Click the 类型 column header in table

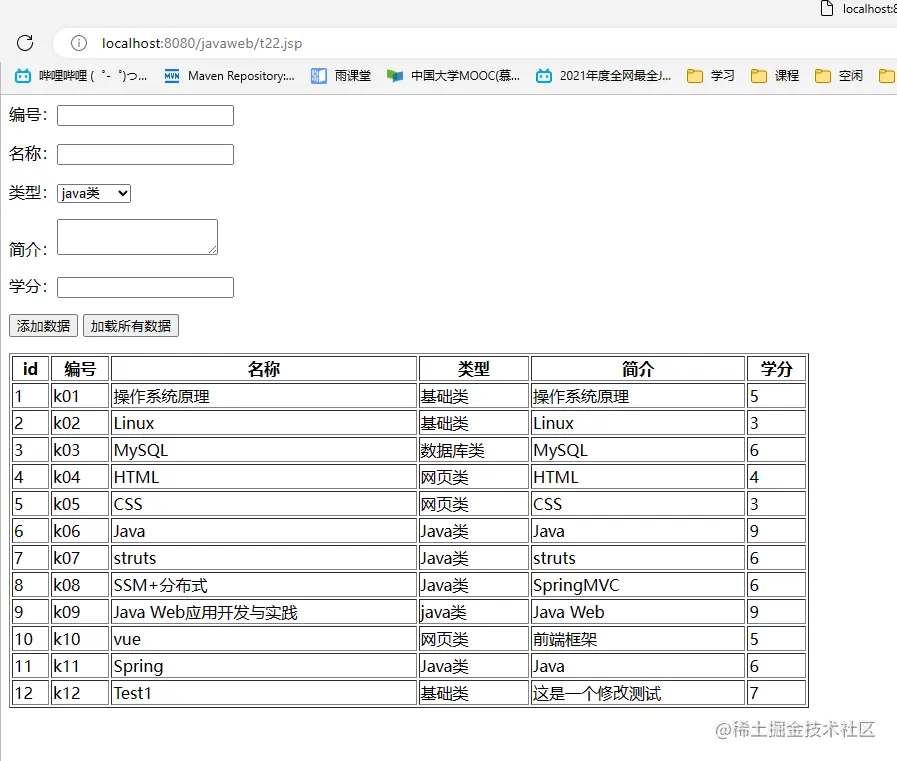pyautogui.click(x=474, y=369)
